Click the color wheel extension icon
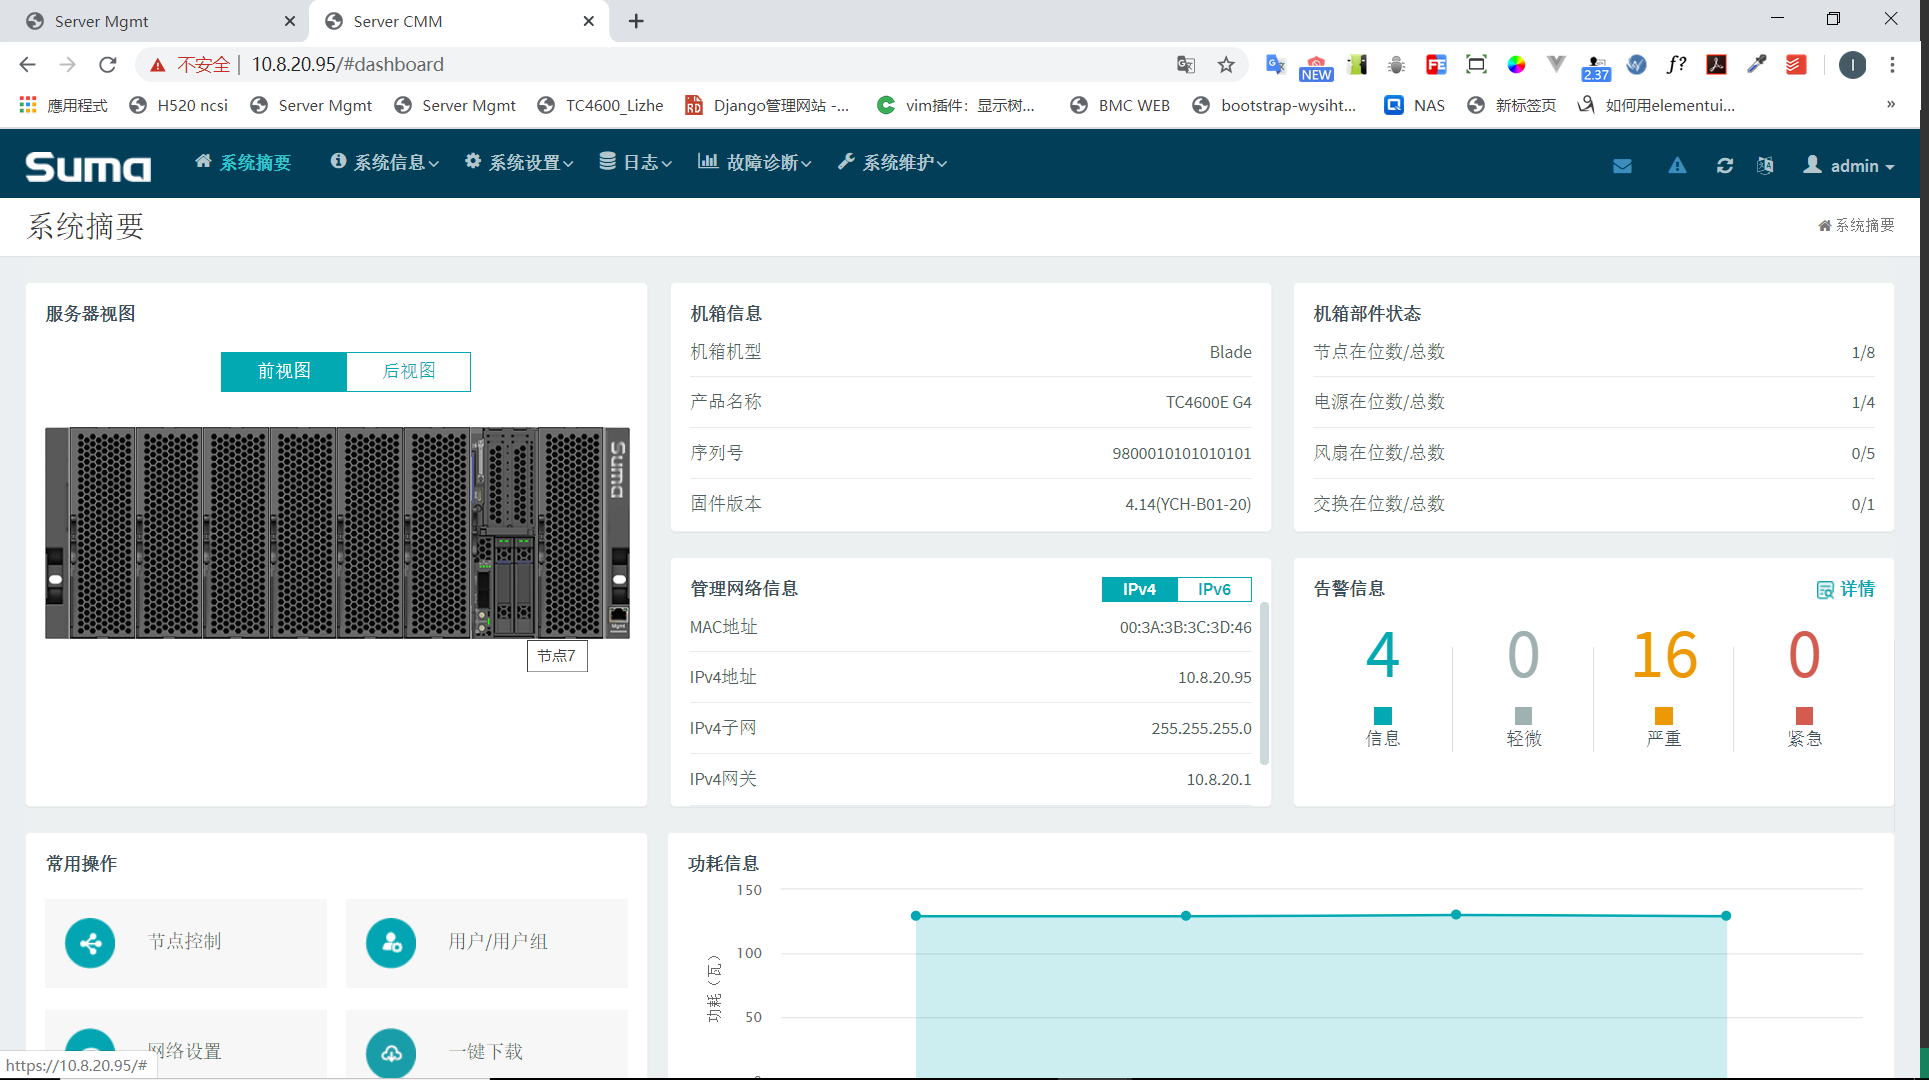 coord(1517,65)
